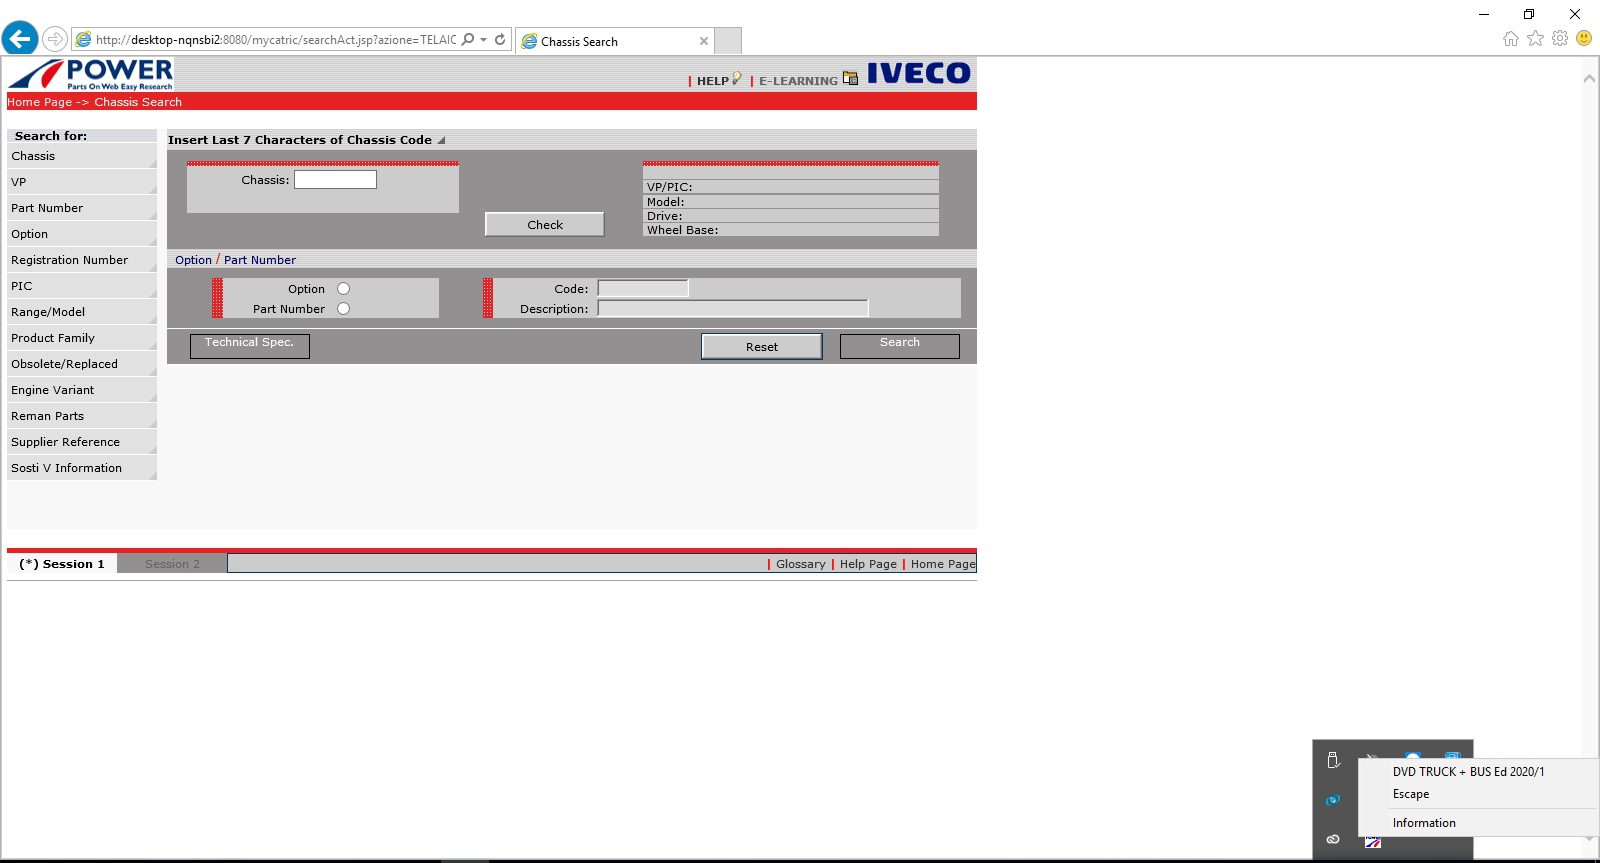Click the Model field row
1600x863 pixels.
click(x=791, y=202)
